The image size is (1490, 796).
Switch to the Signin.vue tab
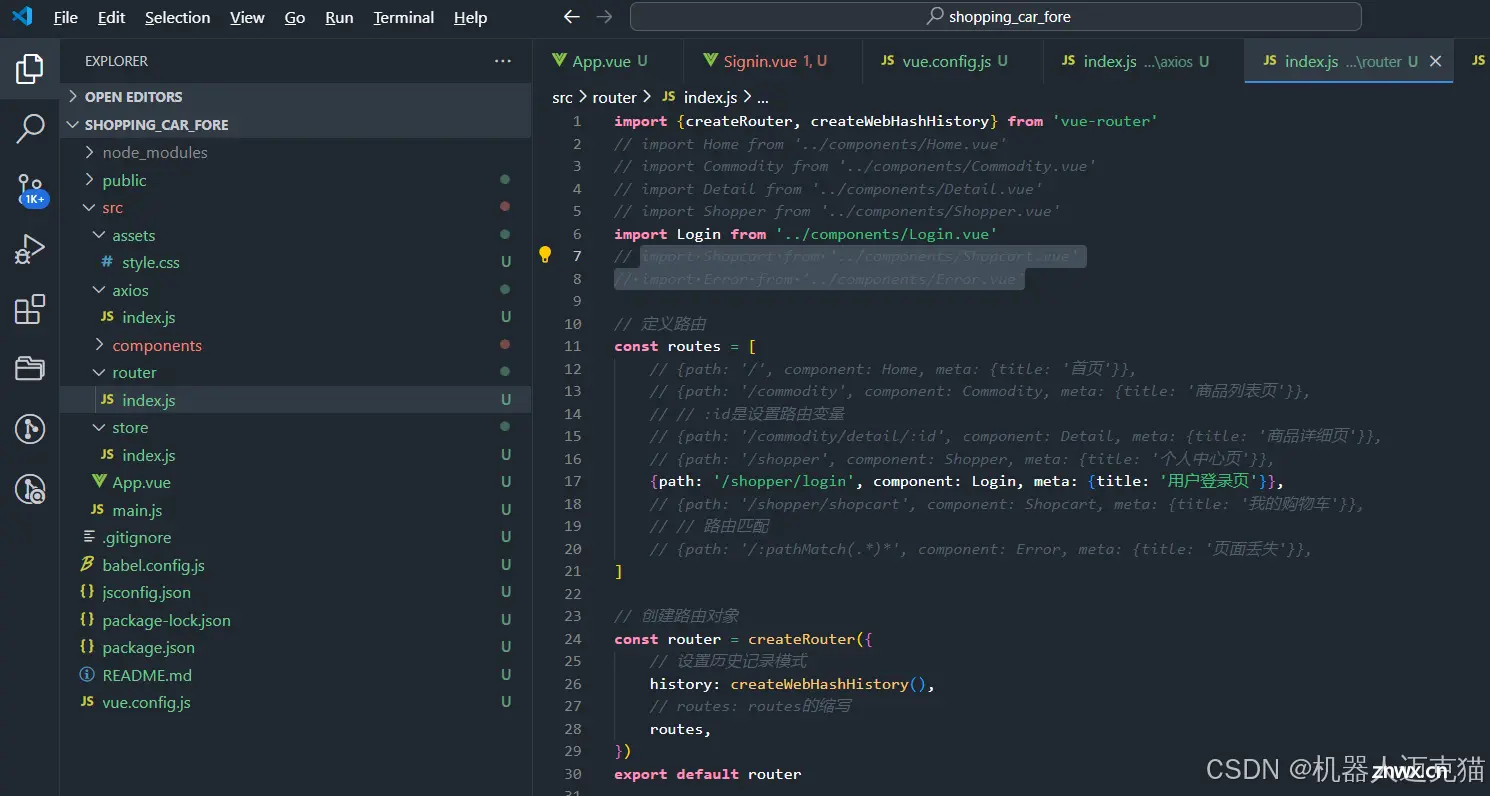(x=772, y=61)
